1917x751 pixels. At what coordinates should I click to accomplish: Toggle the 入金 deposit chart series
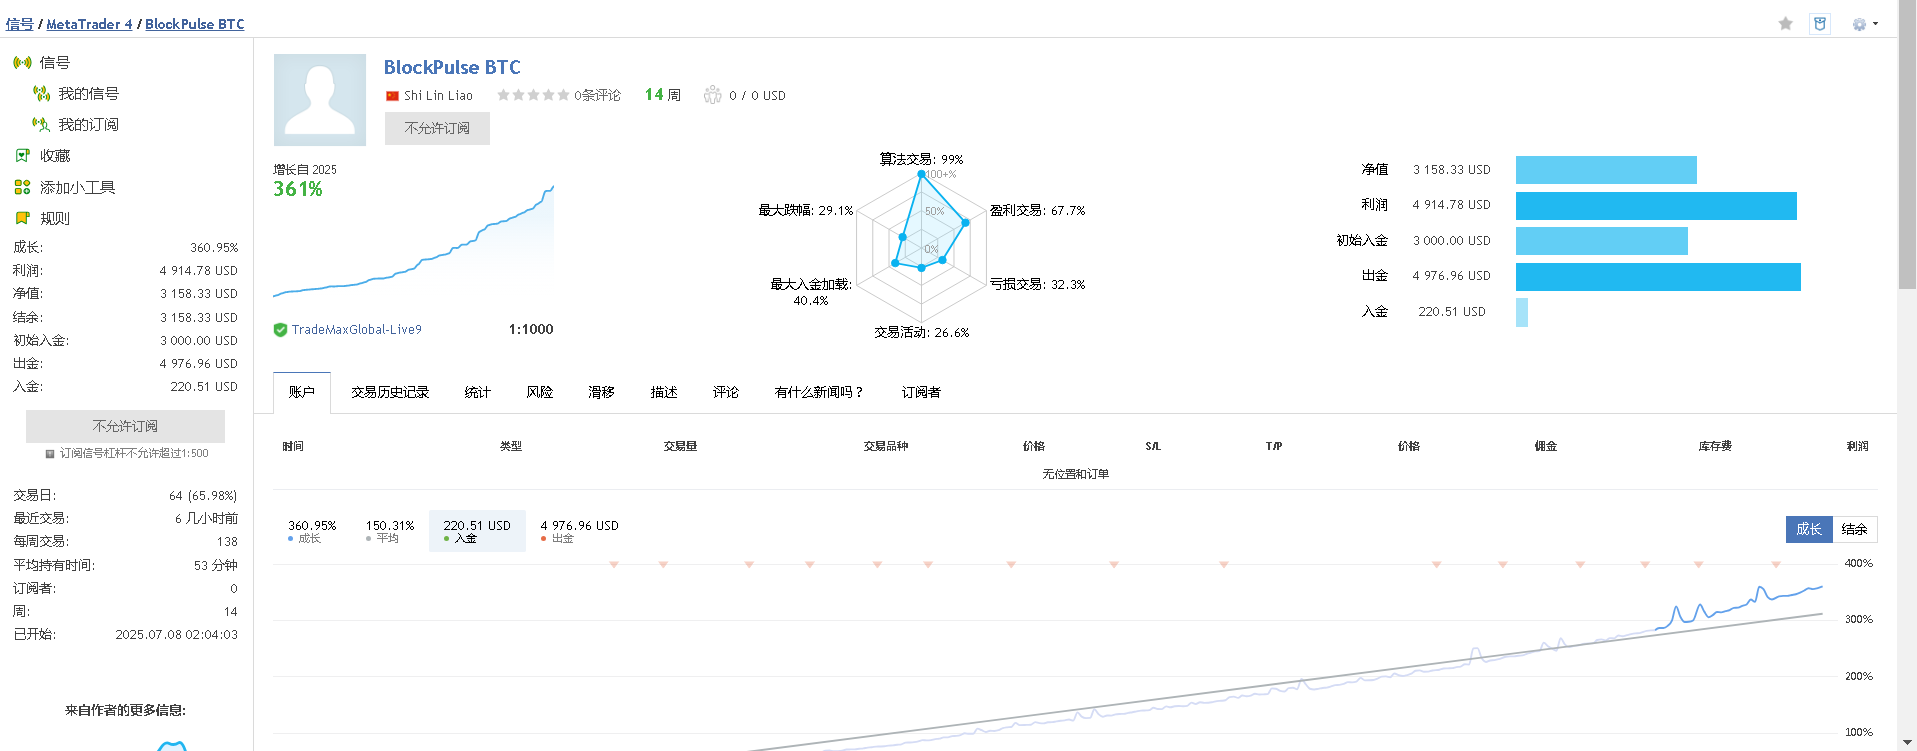[477, 531]
